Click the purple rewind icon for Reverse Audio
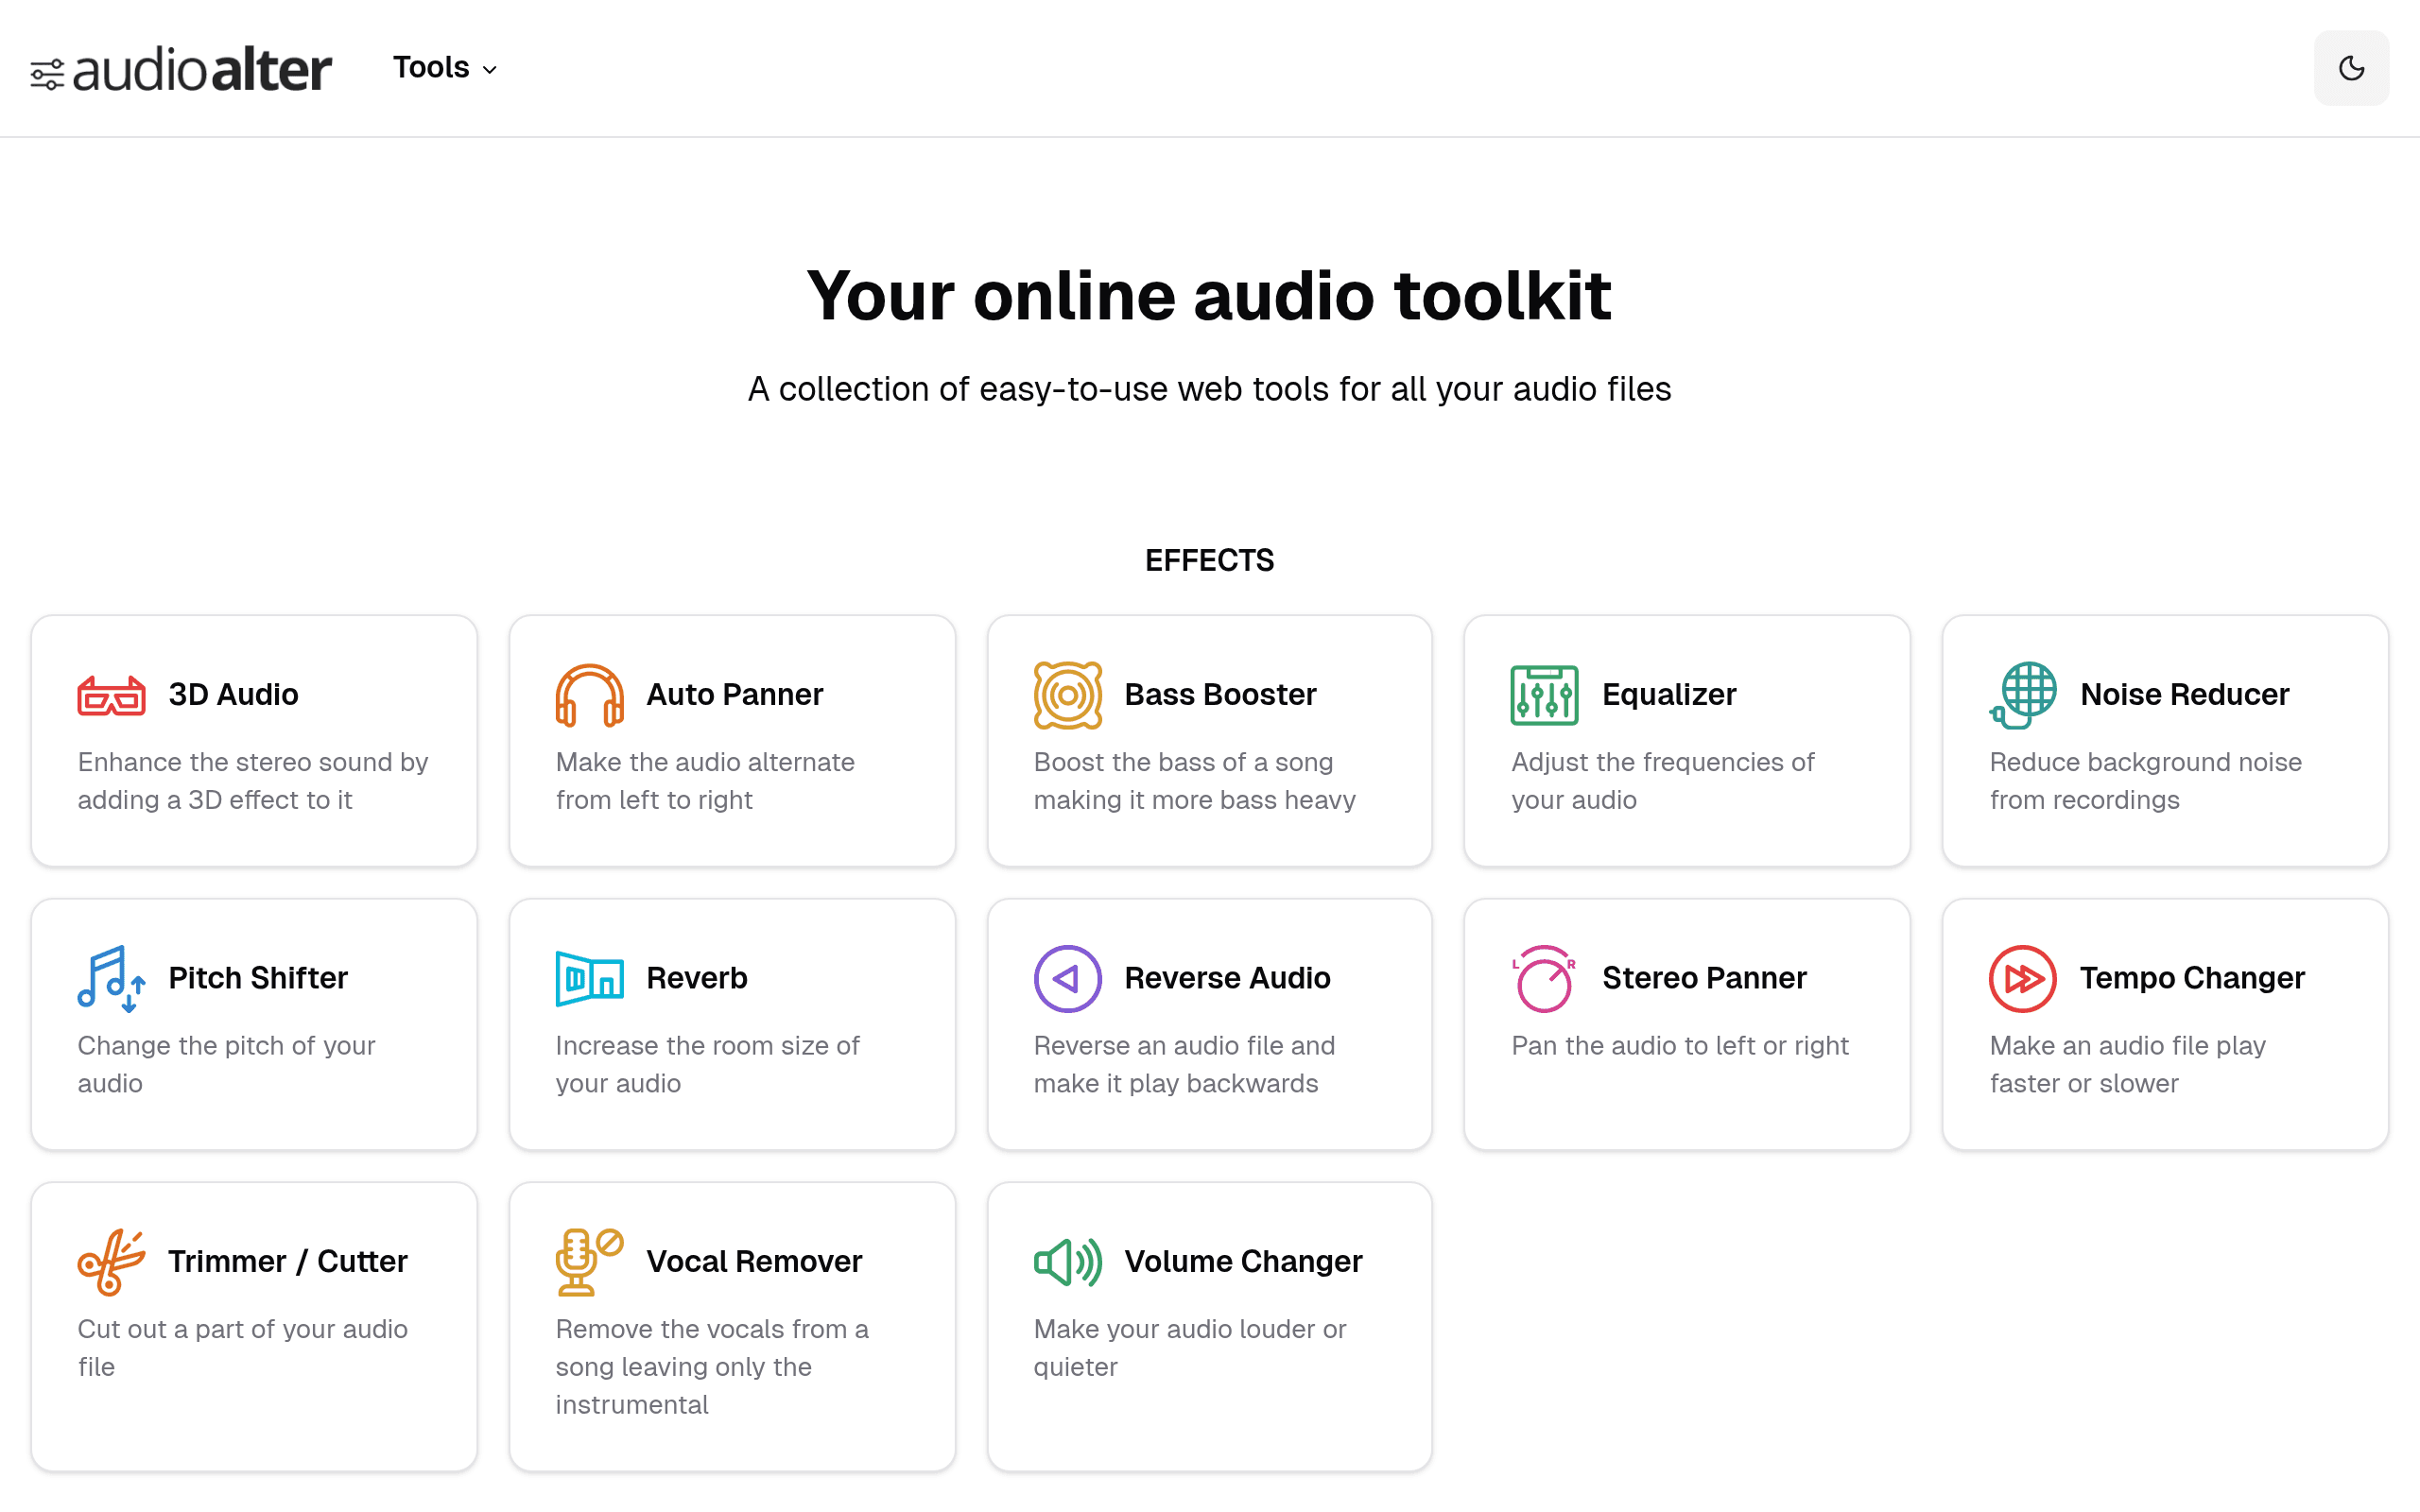This screenshot has height=1512, width=2420. tap(1067, 979)
